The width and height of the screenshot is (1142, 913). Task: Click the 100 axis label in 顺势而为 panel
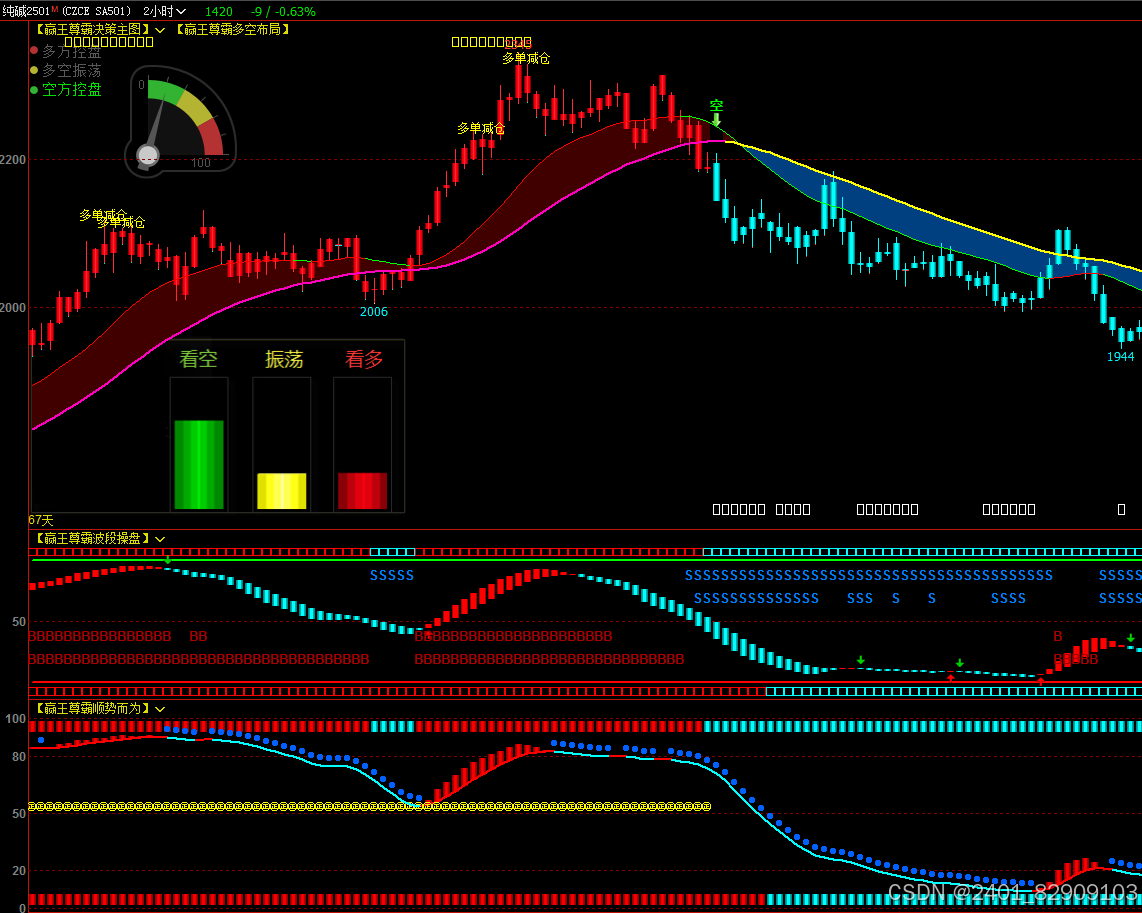click(15, 719)
